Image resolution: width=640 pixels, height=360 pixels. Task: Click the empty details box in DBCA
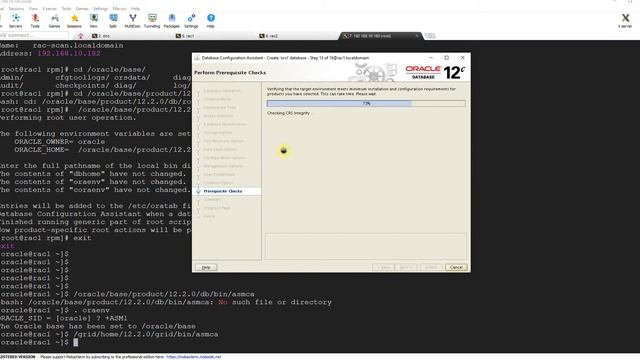coord(366,246)
